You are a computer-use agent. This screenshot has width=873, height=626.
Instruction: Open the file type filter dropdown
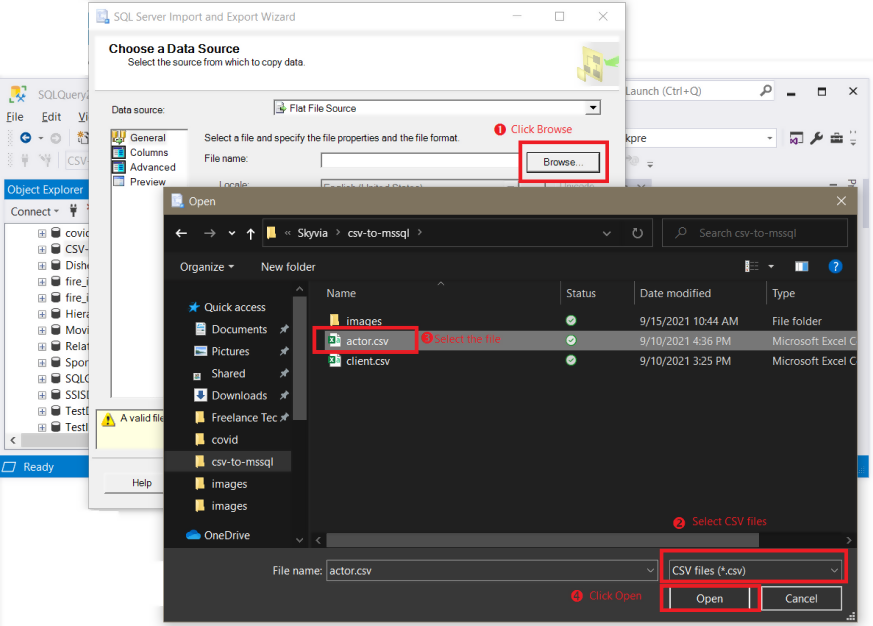(x=753, y=568)
